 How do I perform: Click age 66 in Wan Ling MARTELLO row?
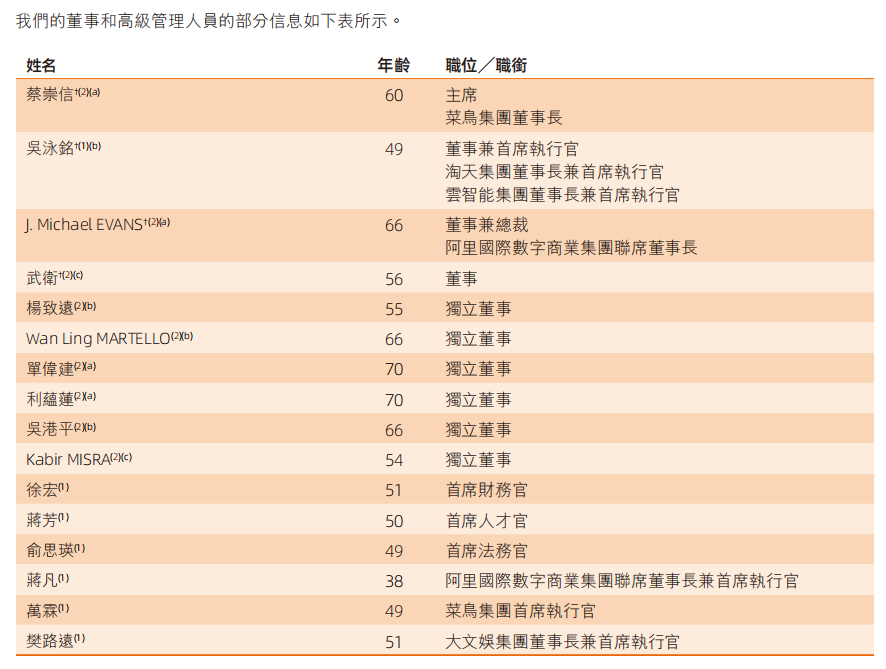394,339
